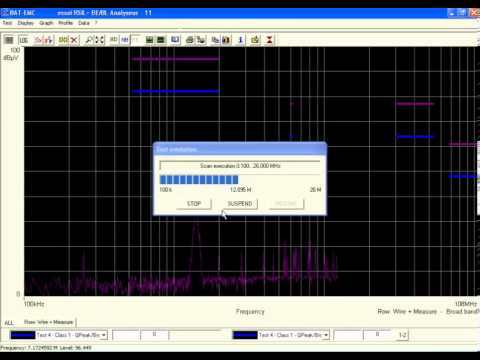Select the Row Wire + Measure tab
This screenshot has width=480, height=360.
tap(49, 322)
